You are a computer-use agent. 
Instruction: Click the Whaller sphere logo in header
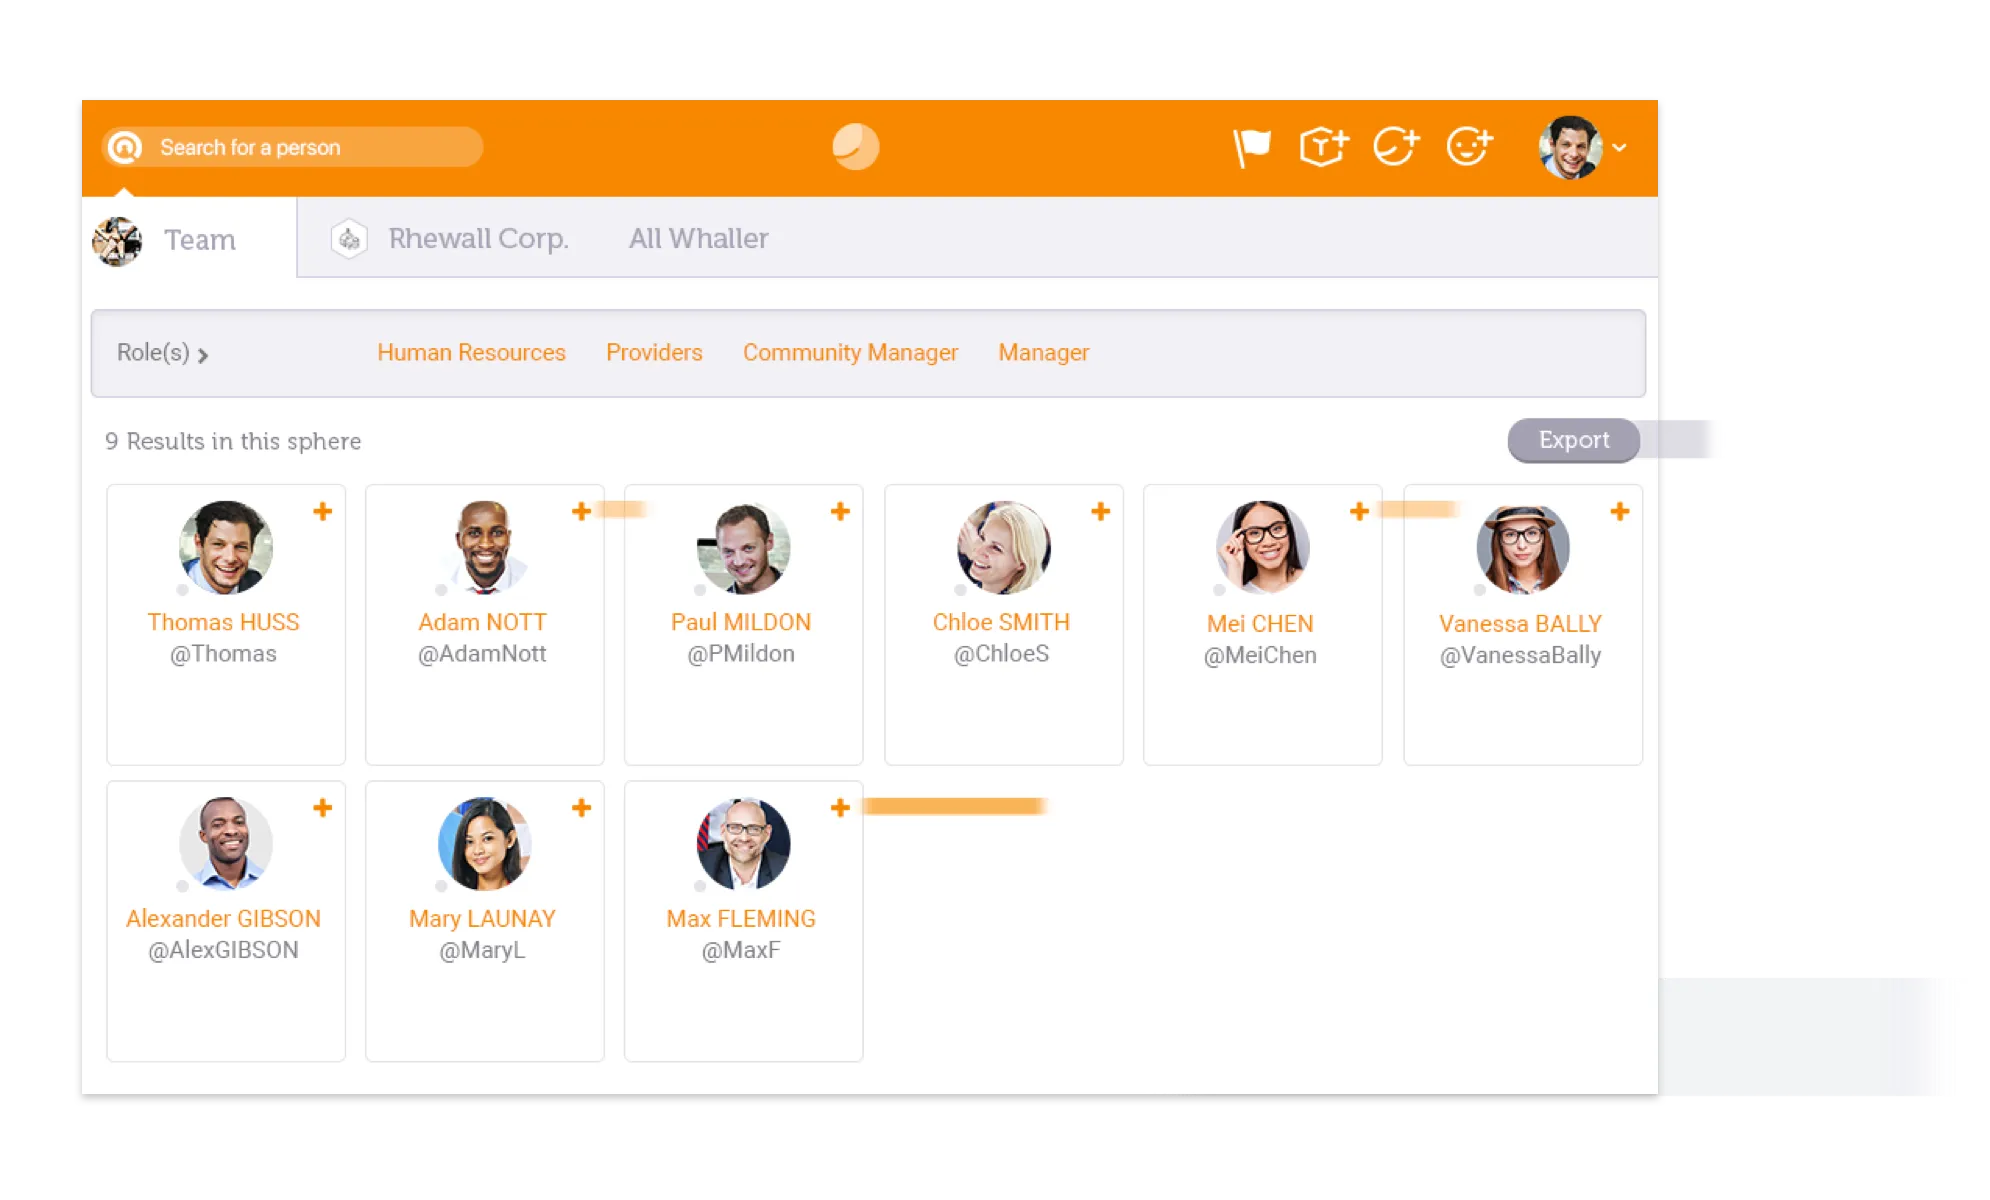coord(854,145)
